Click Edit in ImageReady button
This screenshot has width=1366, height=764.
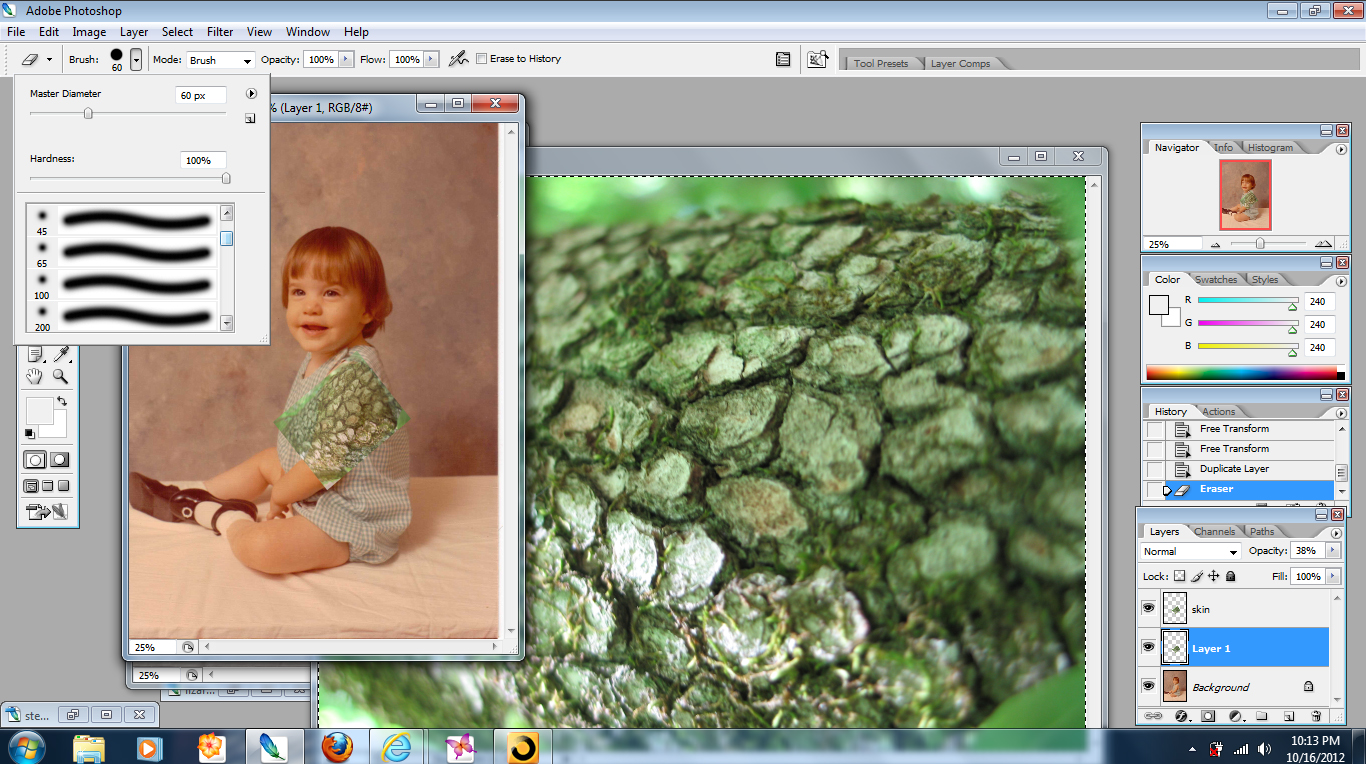(x=46, y=513)
